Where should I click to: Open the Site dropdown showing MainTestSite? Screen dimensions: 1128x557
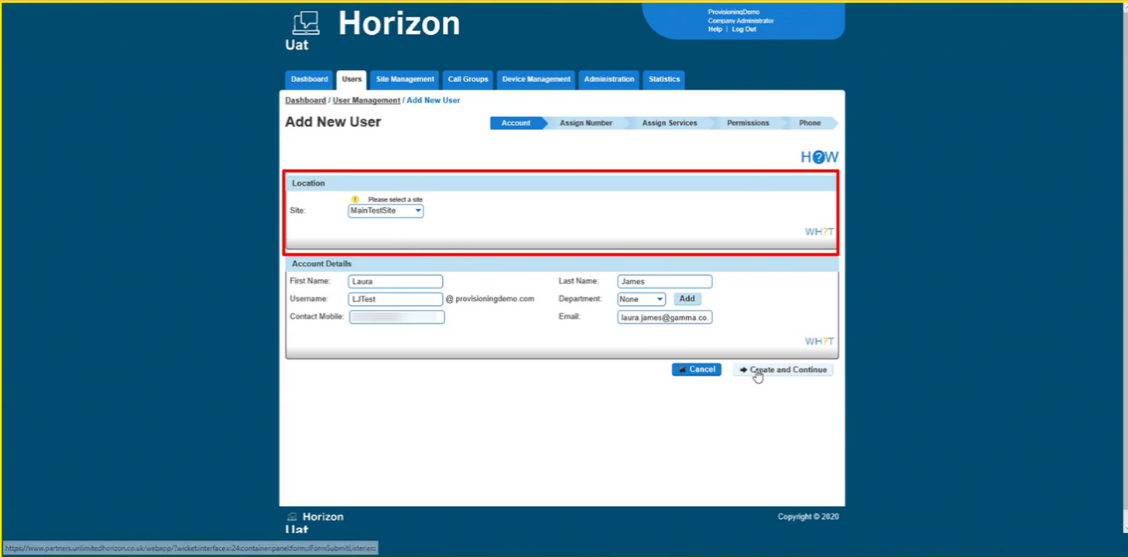386,211
